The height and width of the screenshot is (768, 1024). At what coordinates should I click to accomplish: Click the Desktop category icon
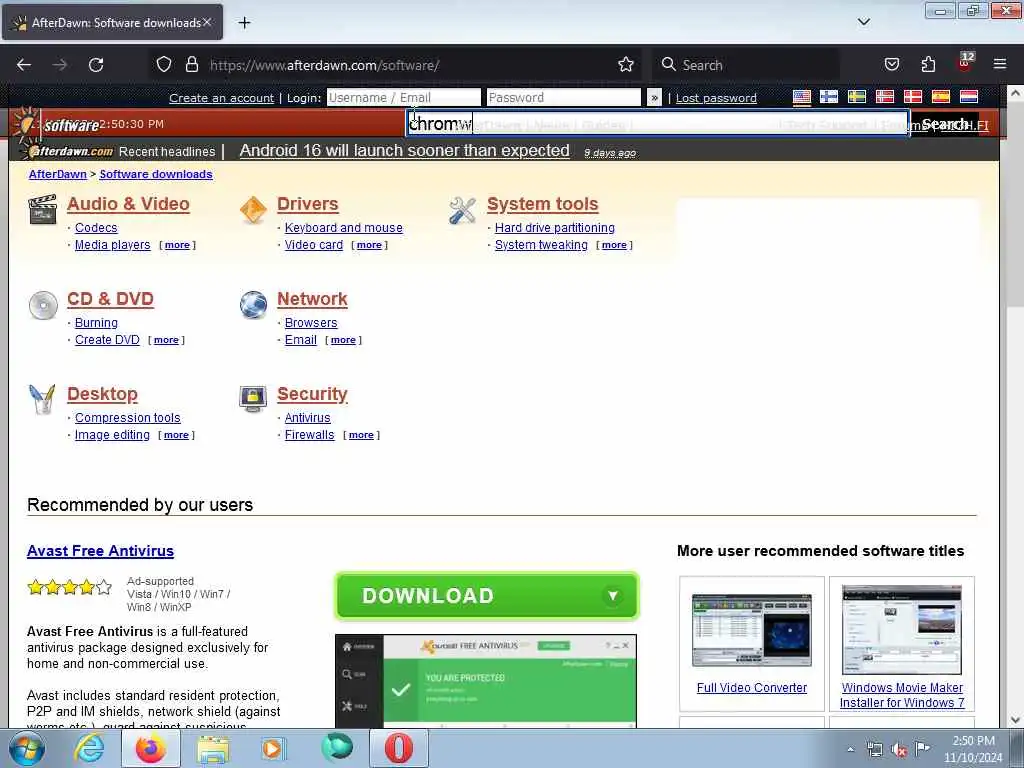[x=42, y=399]
